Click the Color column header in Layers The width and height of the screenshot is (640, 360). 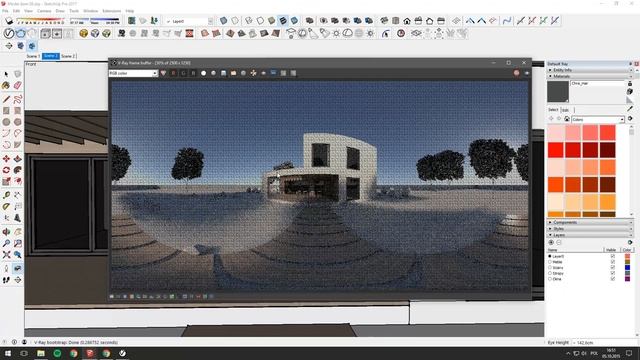point(627,250)
